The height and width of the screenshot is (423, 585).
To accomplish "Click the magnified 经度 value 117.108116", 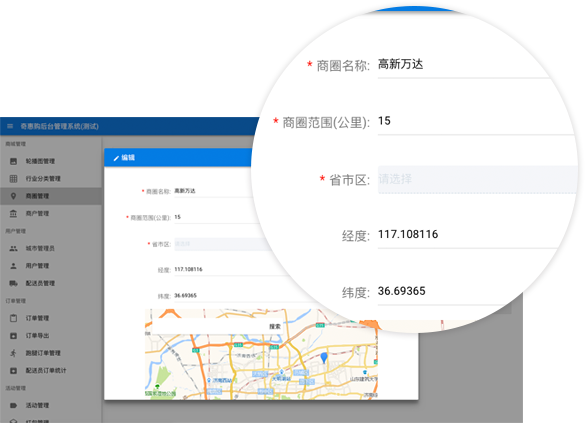I will (408, 234).
